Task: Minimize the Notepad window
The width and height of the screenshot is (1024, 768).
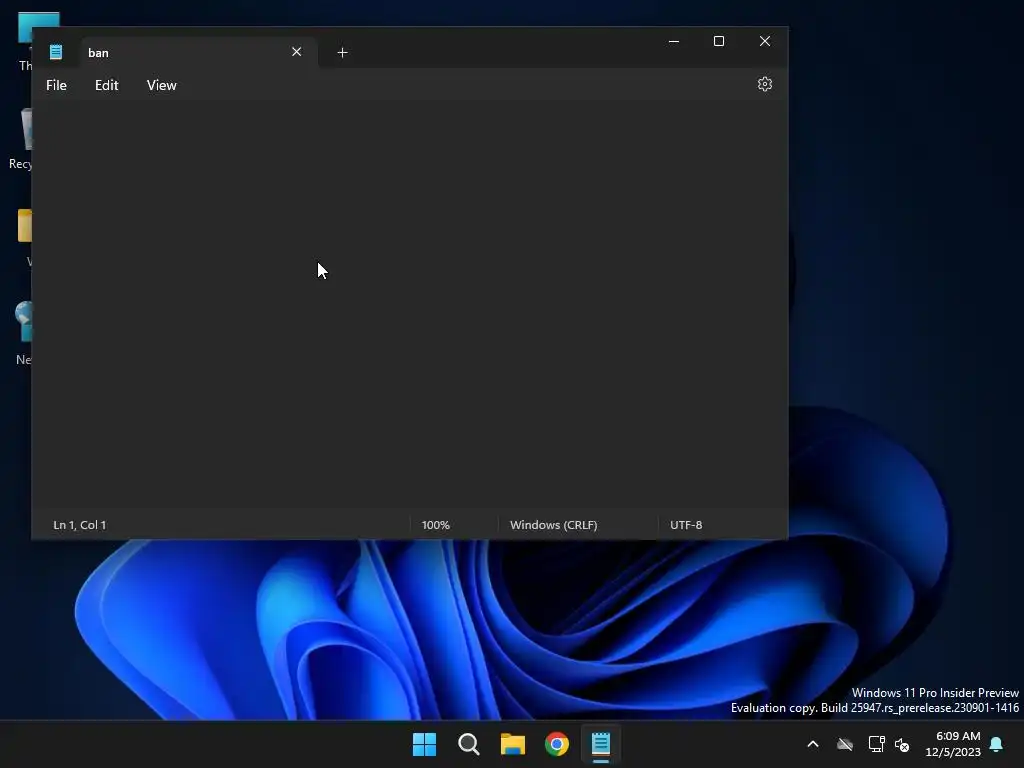Action: pyautogui.click(x=674, y=41)
